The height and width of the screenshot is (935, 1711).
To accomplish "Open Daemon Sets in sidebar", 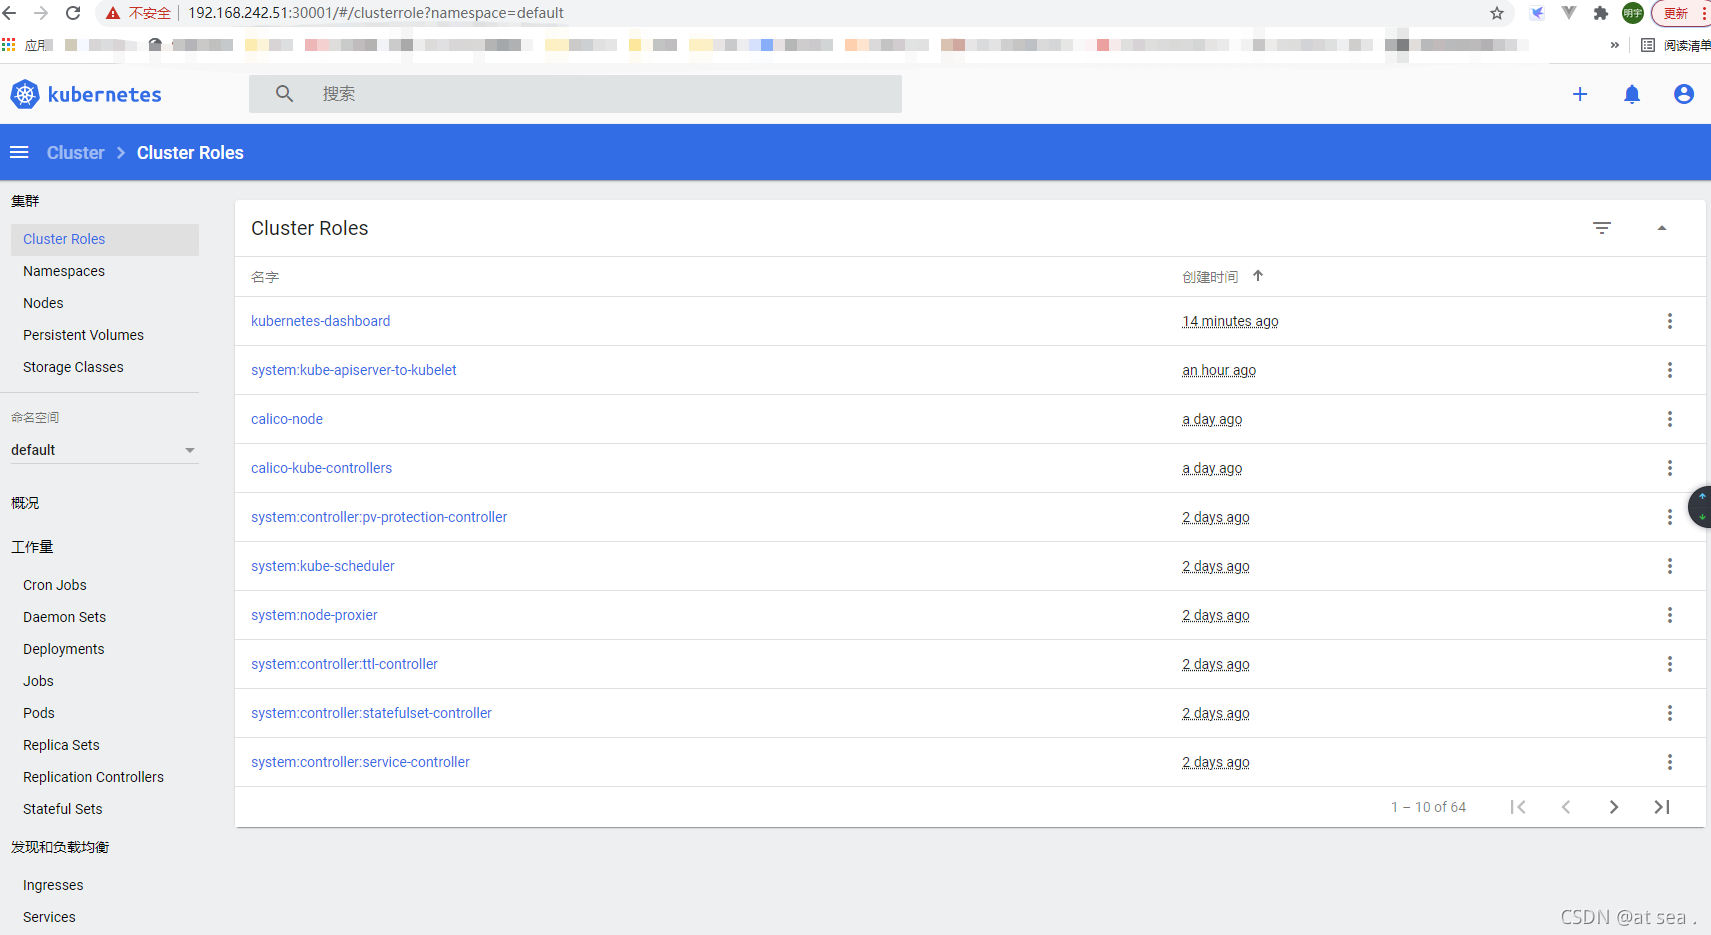I will [x=64, y=617].
